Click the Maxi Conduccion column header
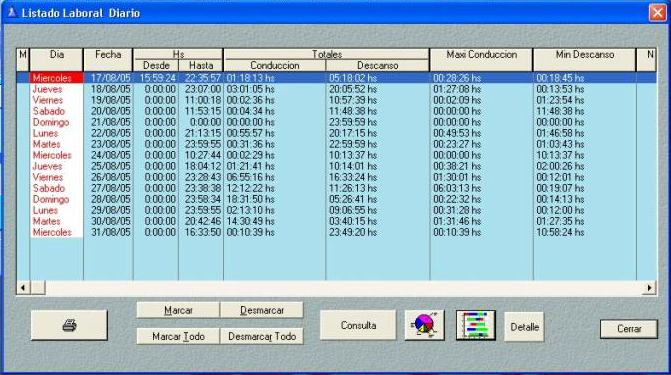The image size is (671, 375). pyautogui.click(x=481, y=60)
